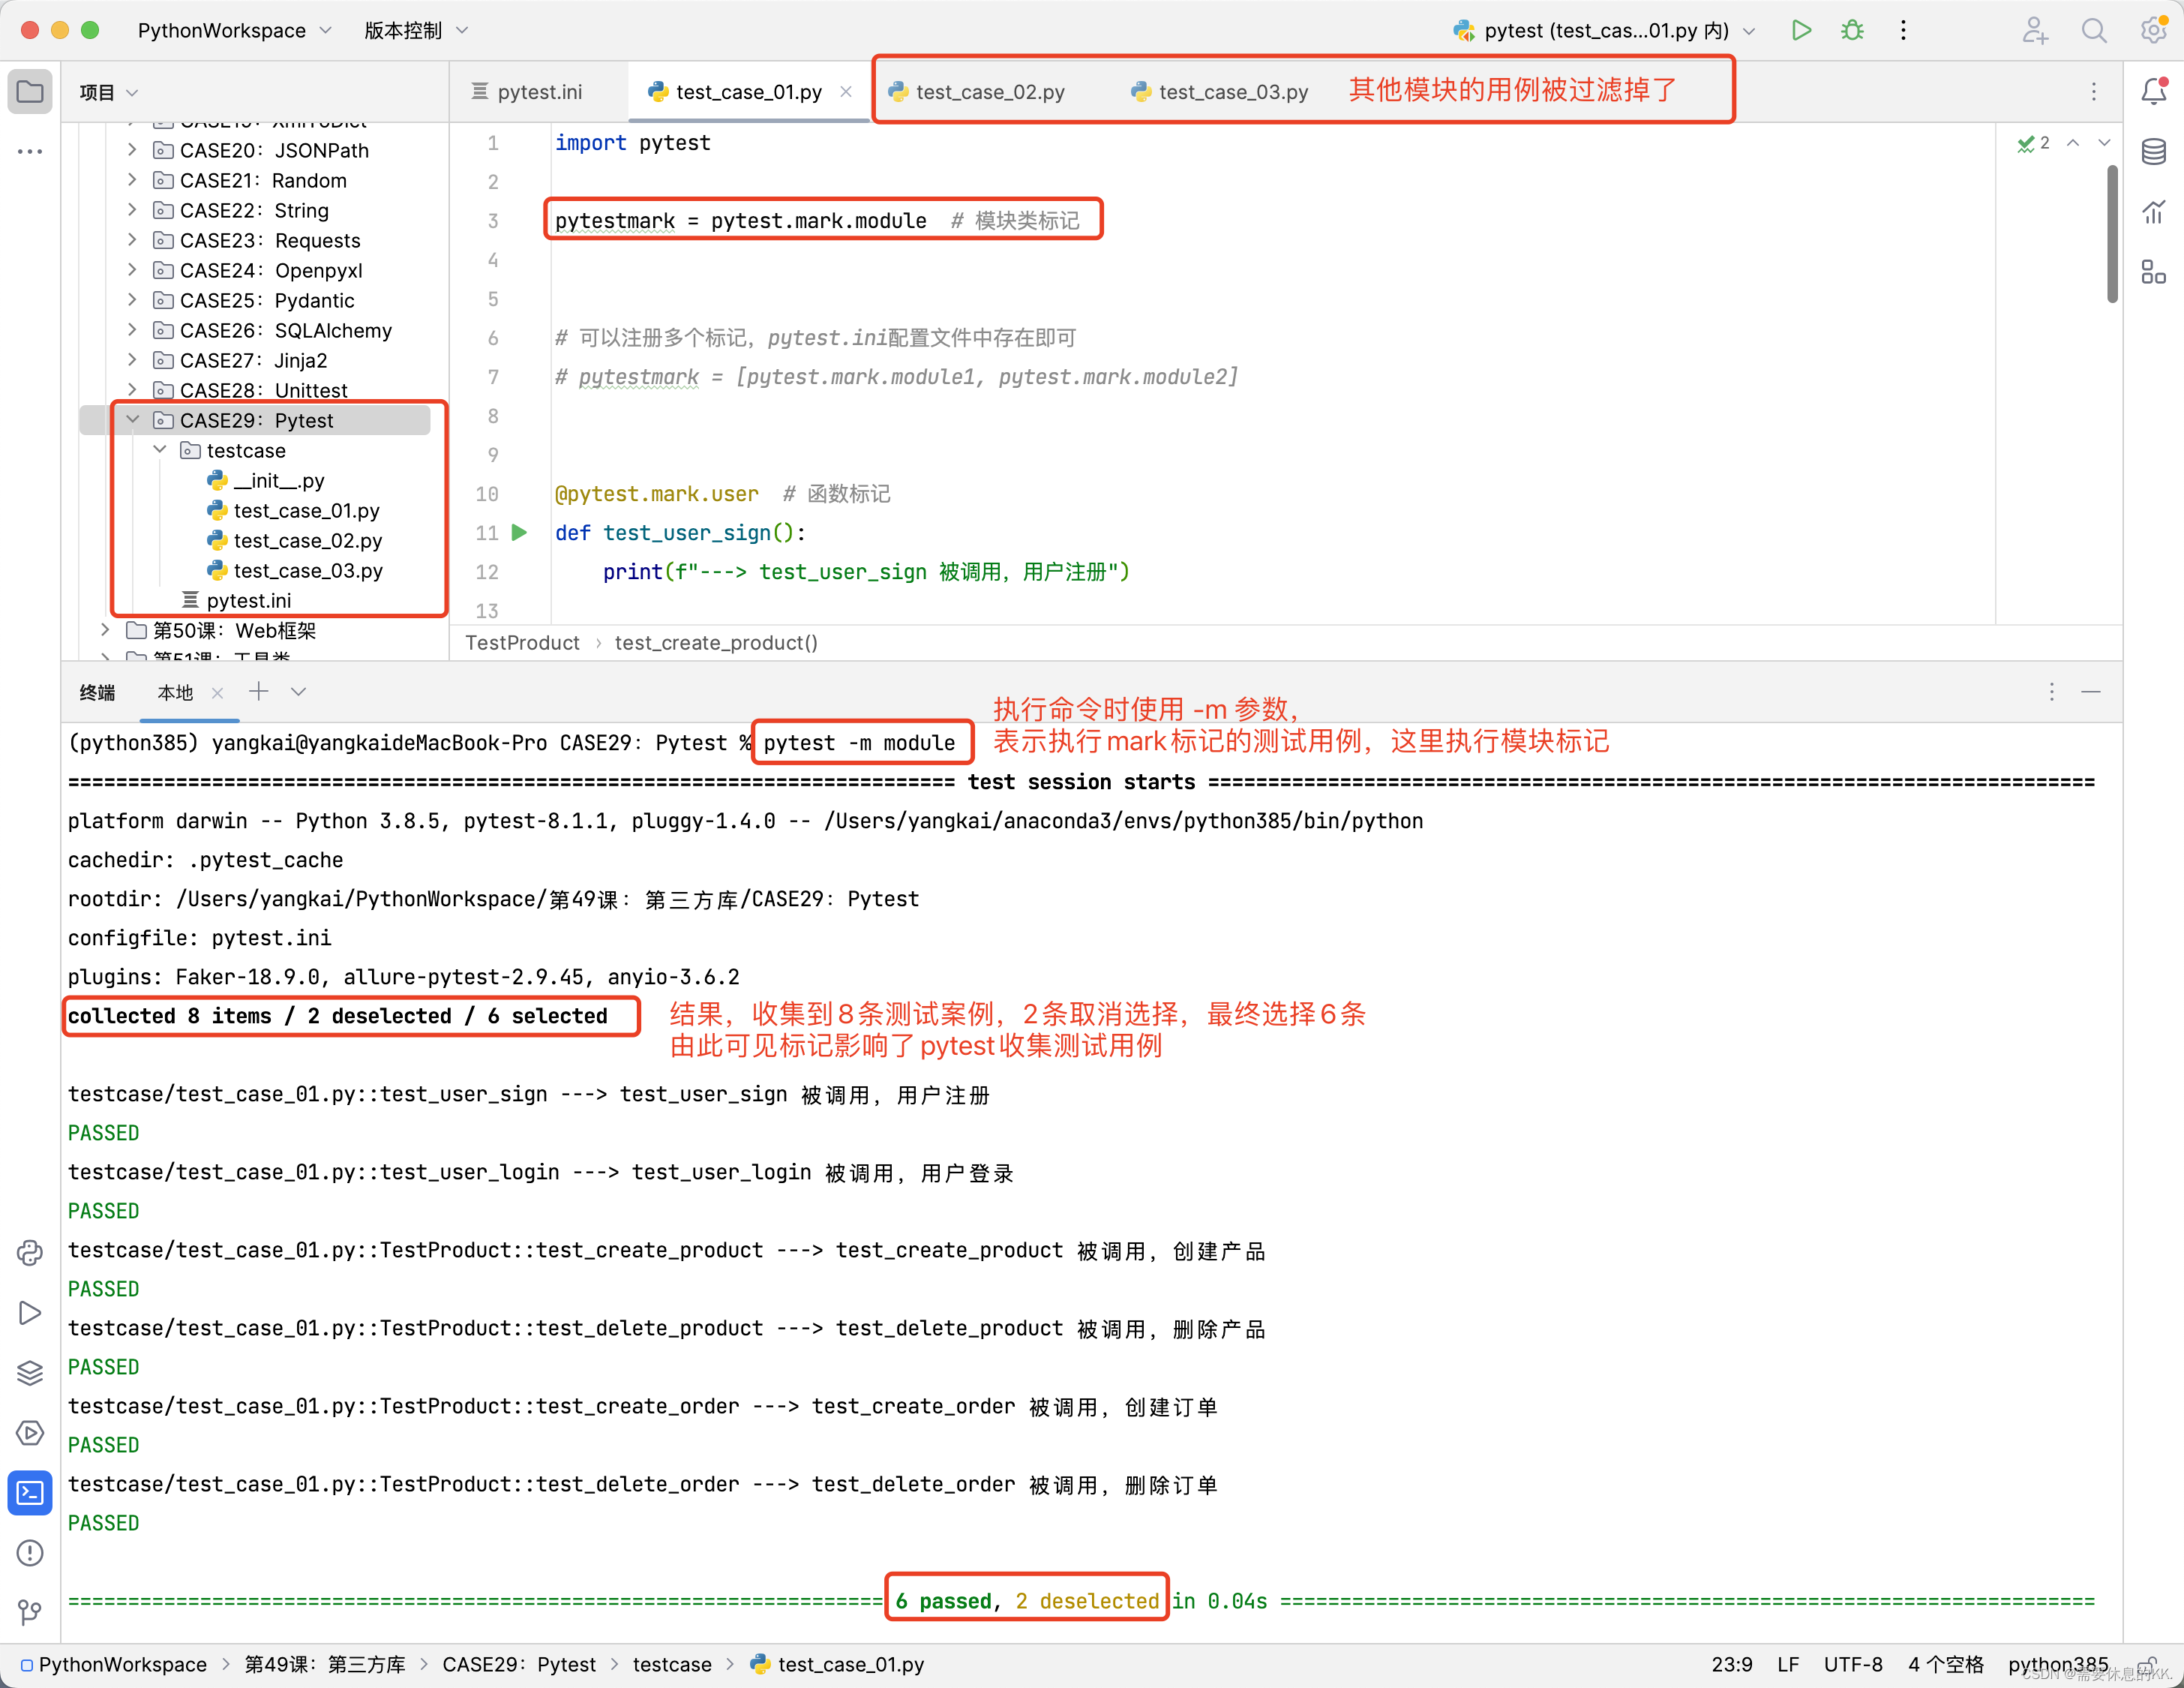This screenshot has width=2184, height=1688.
Task: Click the TestProduct breadcrumb in the editor
Action: pos(522,643)
